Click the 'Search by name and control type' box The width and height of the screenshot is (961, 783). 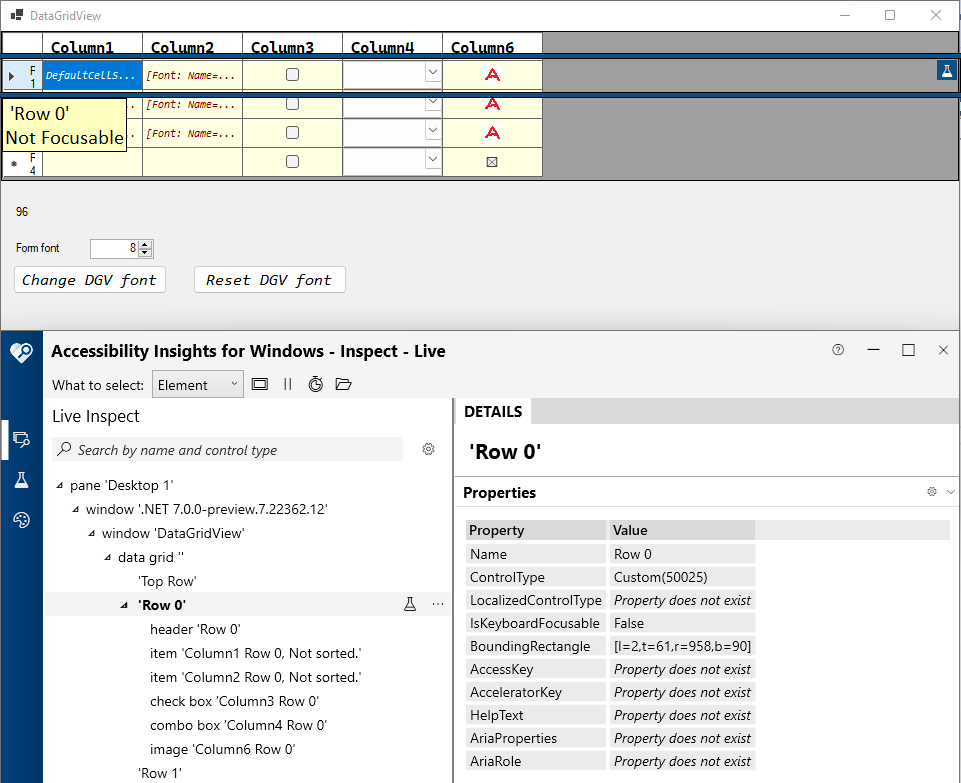pyautogui.click(x=227, y=450)
